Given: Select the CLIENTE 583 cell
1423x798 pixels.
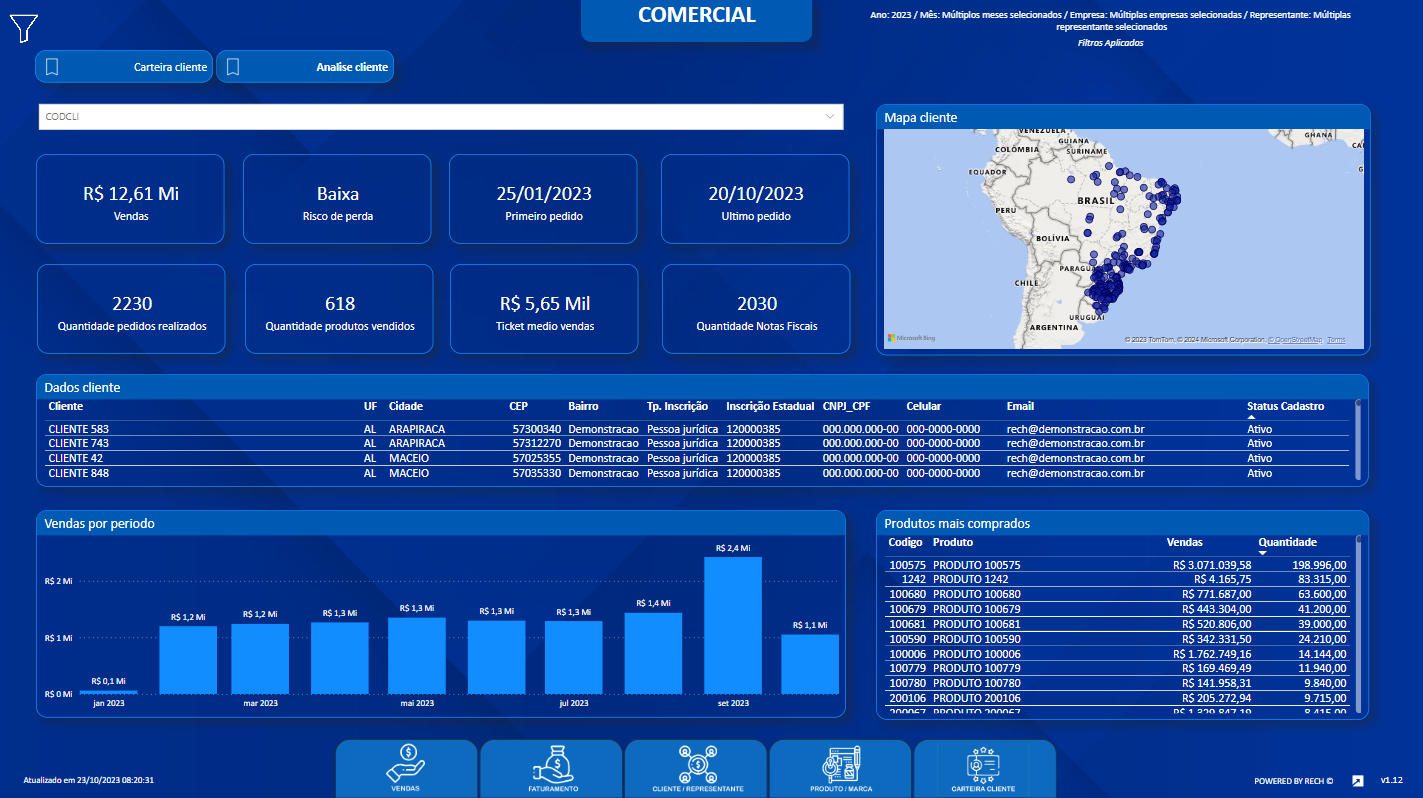Looking at the screenshot, I should (x=79, y=429).
